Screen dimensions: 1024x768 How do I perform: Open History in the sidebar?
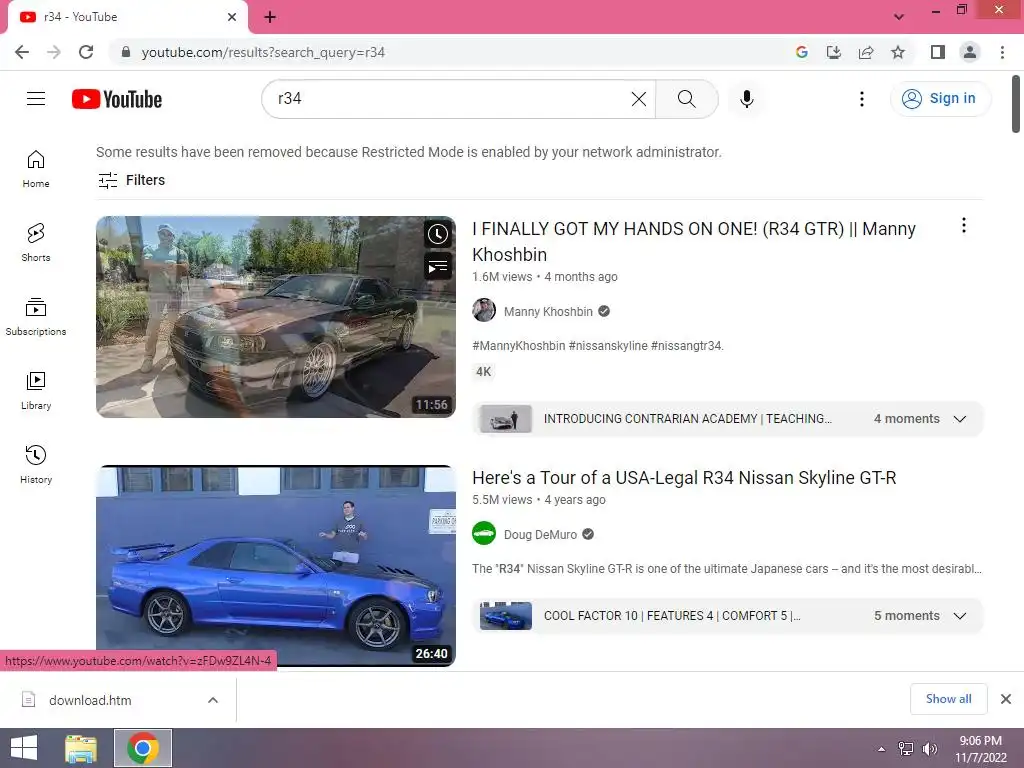[36, 464]
